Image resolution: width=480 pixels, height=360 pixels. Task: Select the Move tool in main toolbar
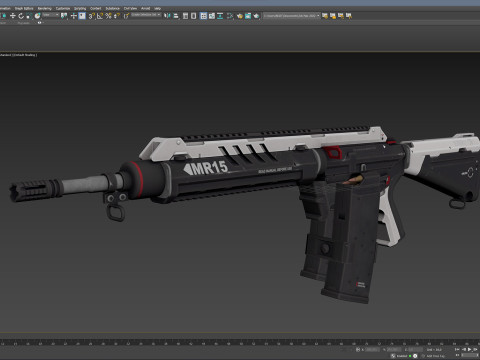point(13,16)
